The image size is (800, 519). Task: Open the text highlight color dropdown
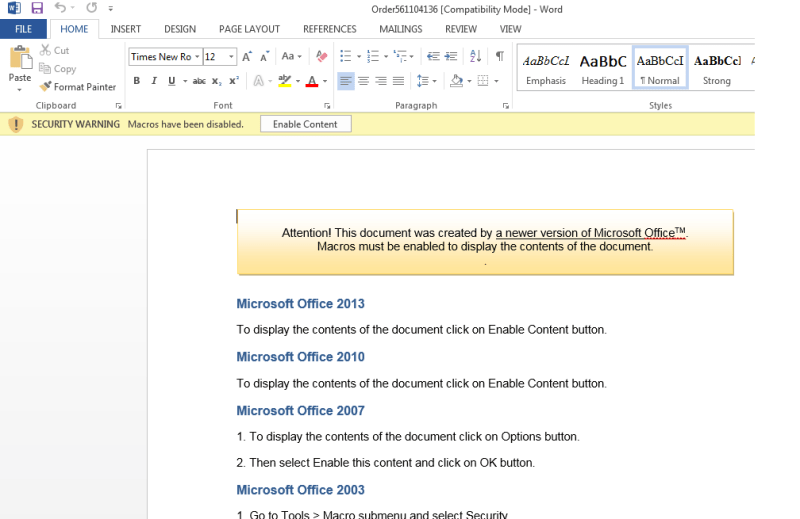tap(298, 81)
